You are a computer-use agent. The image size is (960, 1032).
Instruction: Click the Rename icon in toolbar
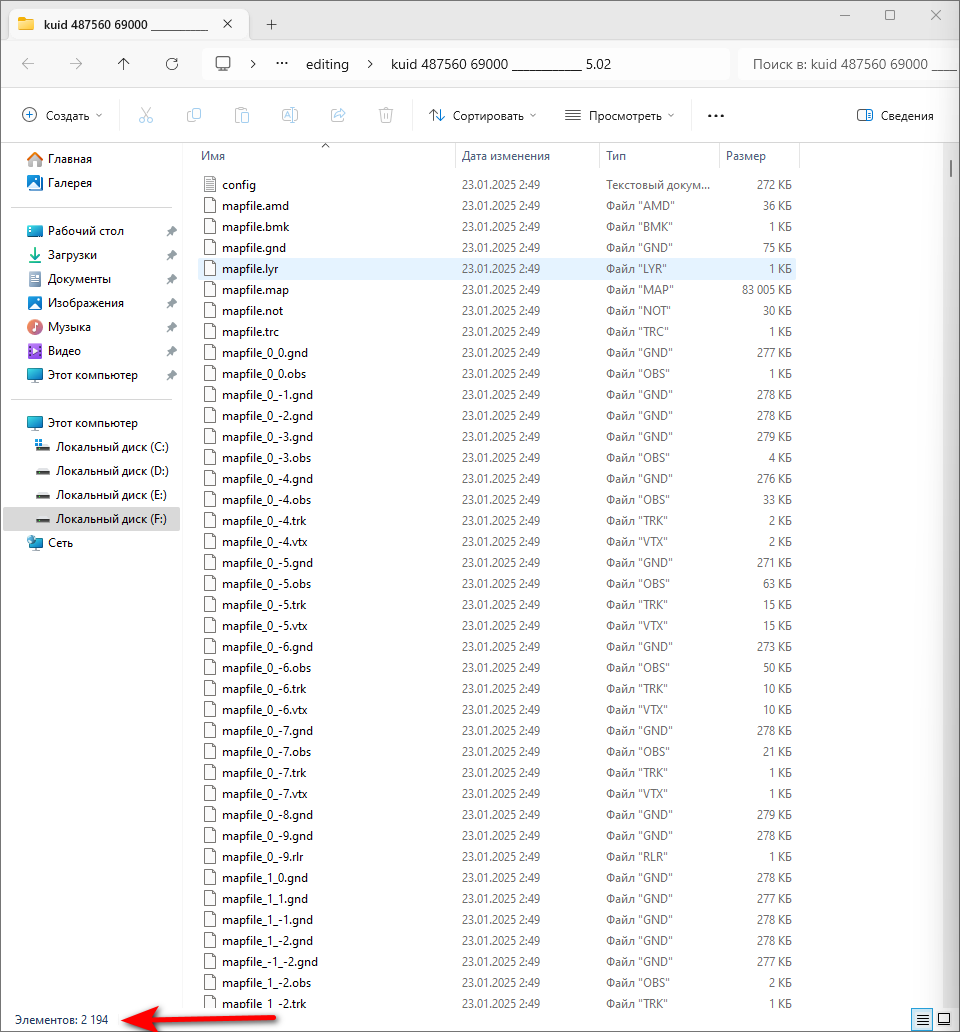pos(290,116)
